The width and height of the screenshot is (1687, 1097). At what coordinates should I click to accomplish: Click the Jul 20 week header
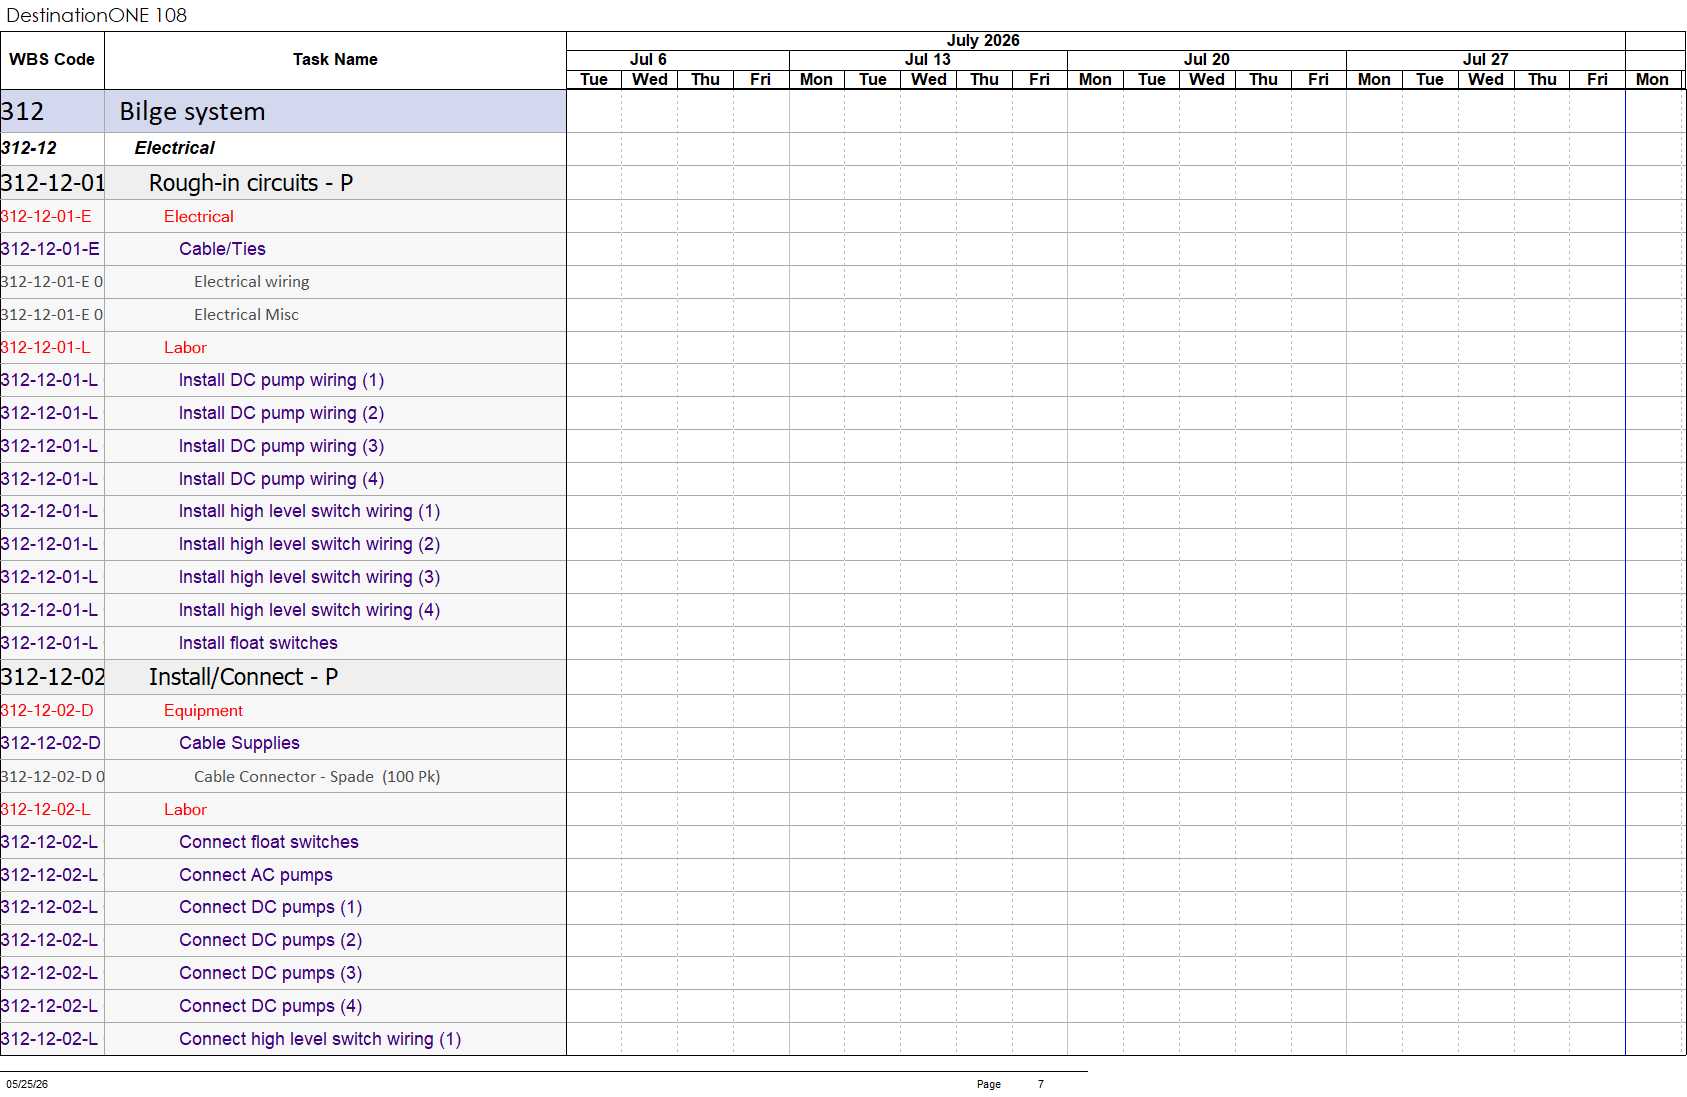point(1207,60)
